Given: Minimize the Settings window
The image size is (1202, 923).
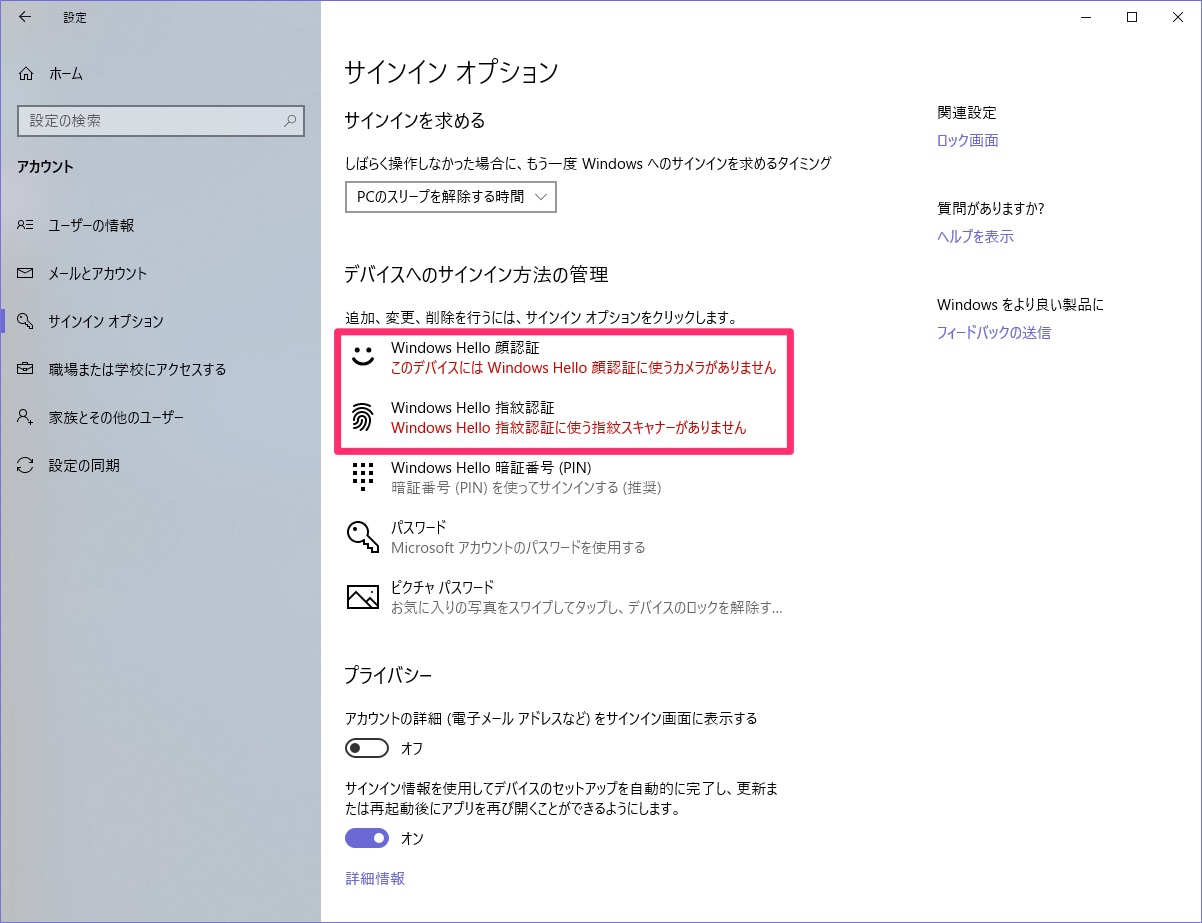Looking at the screenshot, I should pos(1086,17).
